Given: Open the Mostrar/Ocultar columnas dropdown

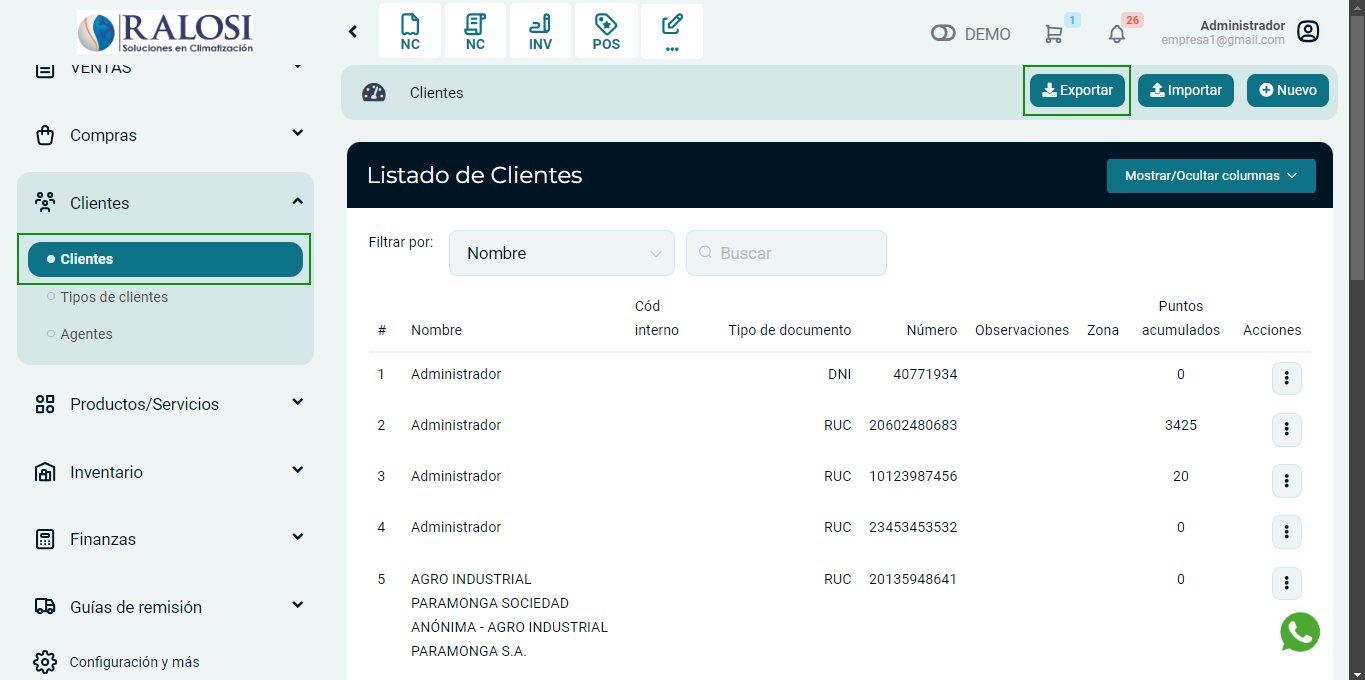Looking at the screenshot, I should pos(1211,176).
